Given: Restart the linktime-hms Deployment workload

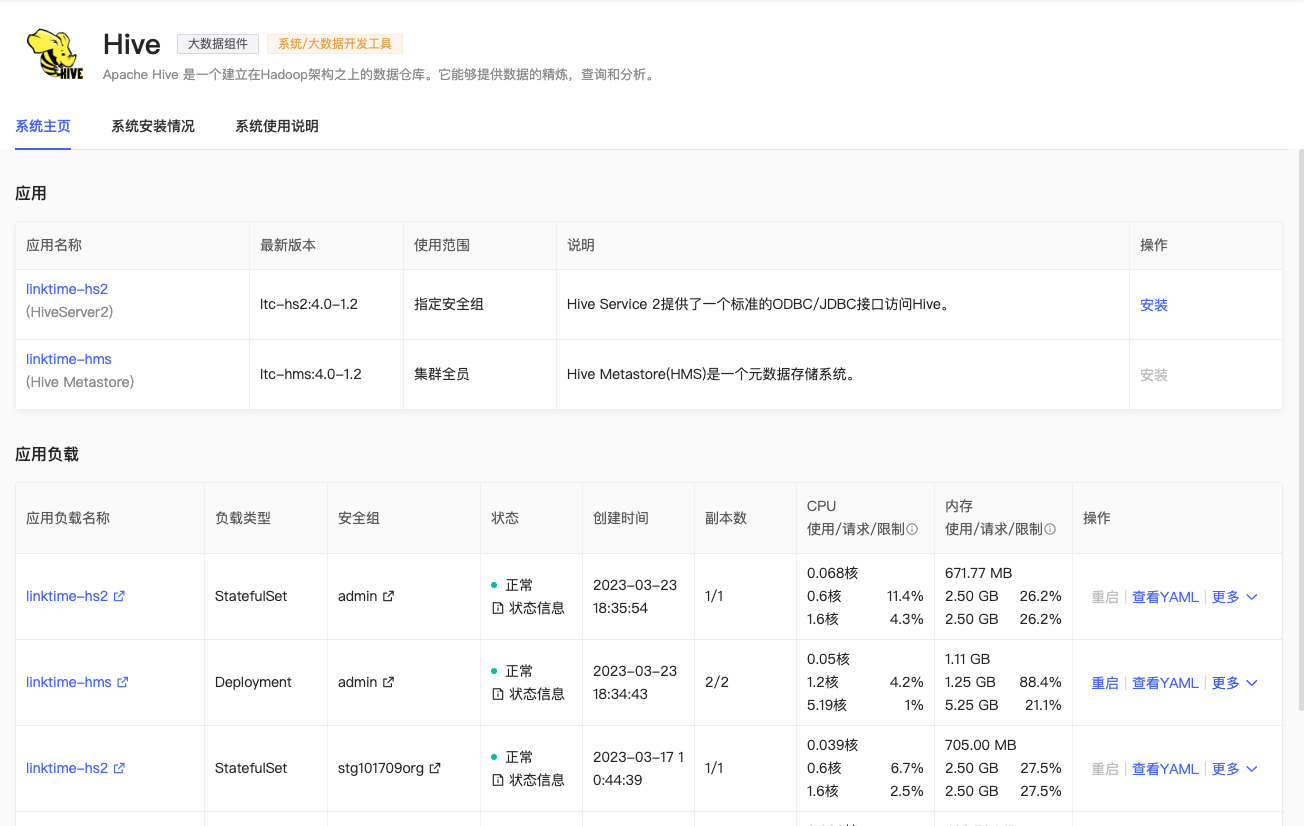Looking at the screenshot, I should 1105,683.
